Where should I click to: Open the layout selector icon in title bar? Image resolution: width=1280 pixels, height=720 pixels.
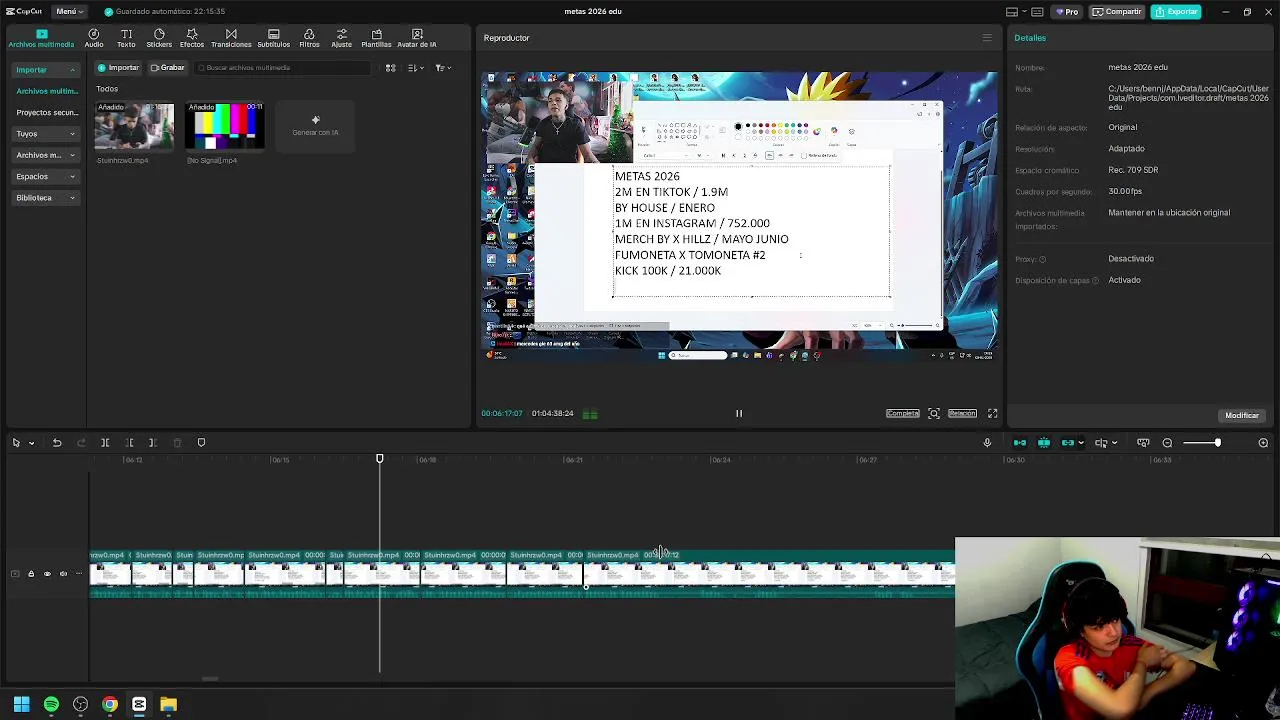(x=1014, y=12)
